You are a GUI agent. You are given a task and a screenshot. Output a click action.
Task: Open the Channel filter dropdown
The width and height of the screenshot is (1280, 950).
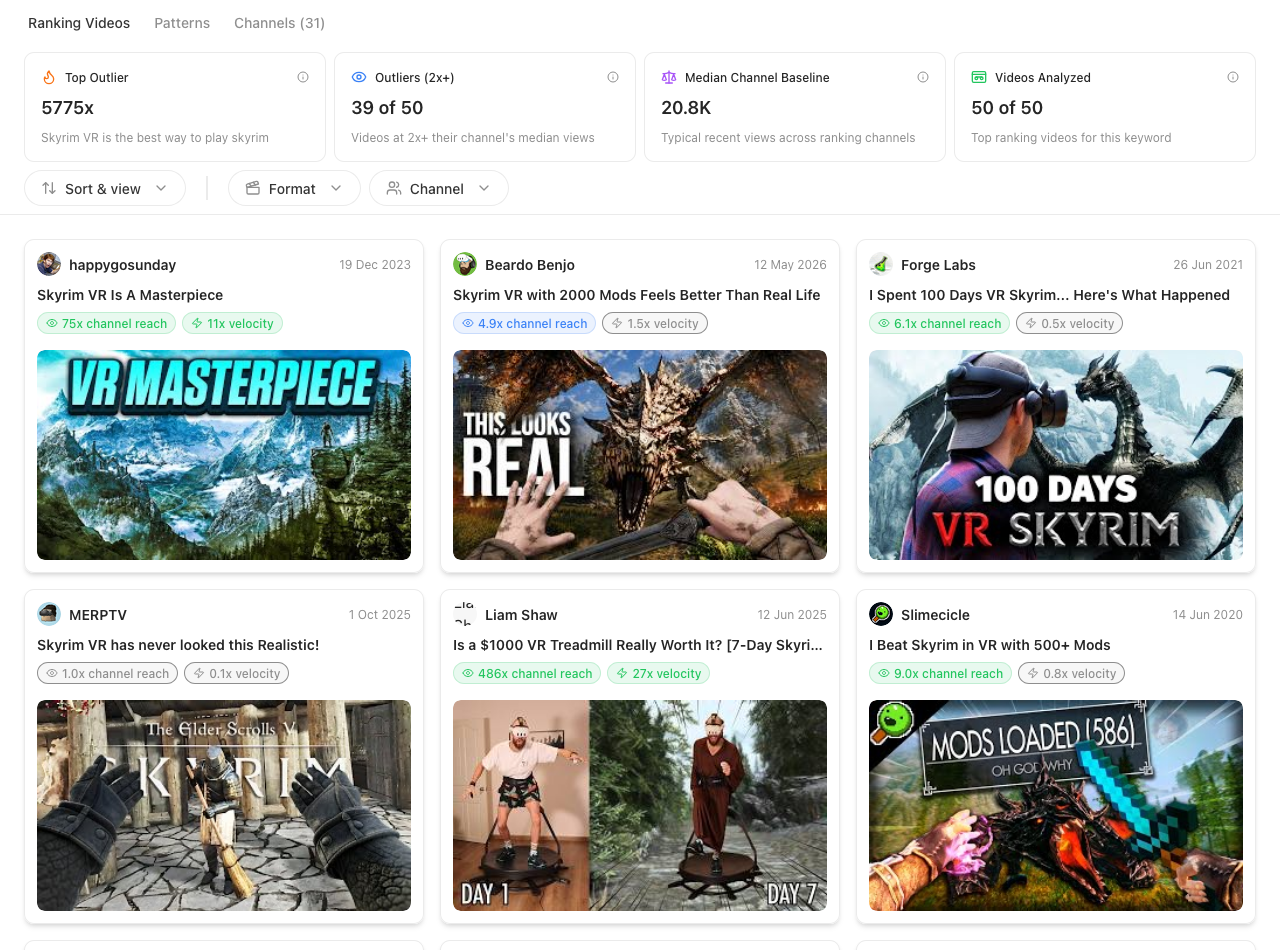[439, 188]
